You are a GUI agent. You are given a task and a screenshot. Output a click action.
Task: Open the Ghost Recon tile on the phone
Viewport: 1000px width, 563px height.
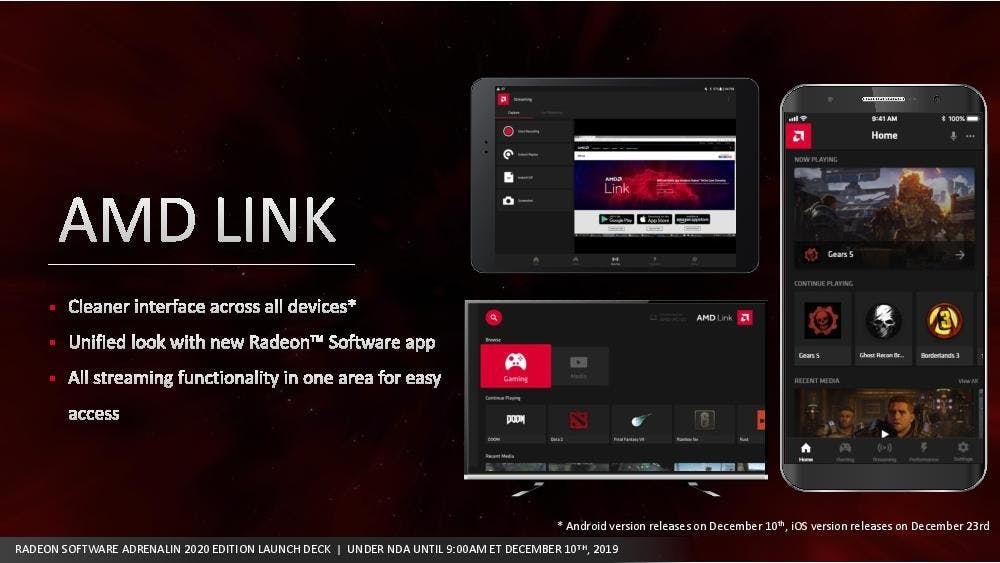coord(883,328)
